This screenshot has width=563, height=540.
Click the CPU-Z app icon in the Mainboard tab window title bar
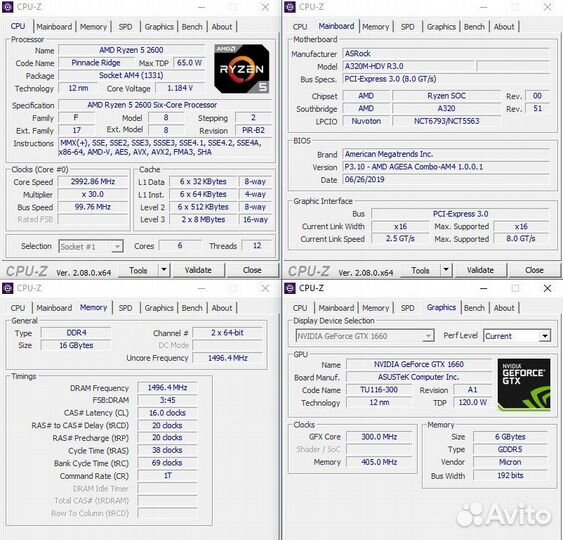290,7
